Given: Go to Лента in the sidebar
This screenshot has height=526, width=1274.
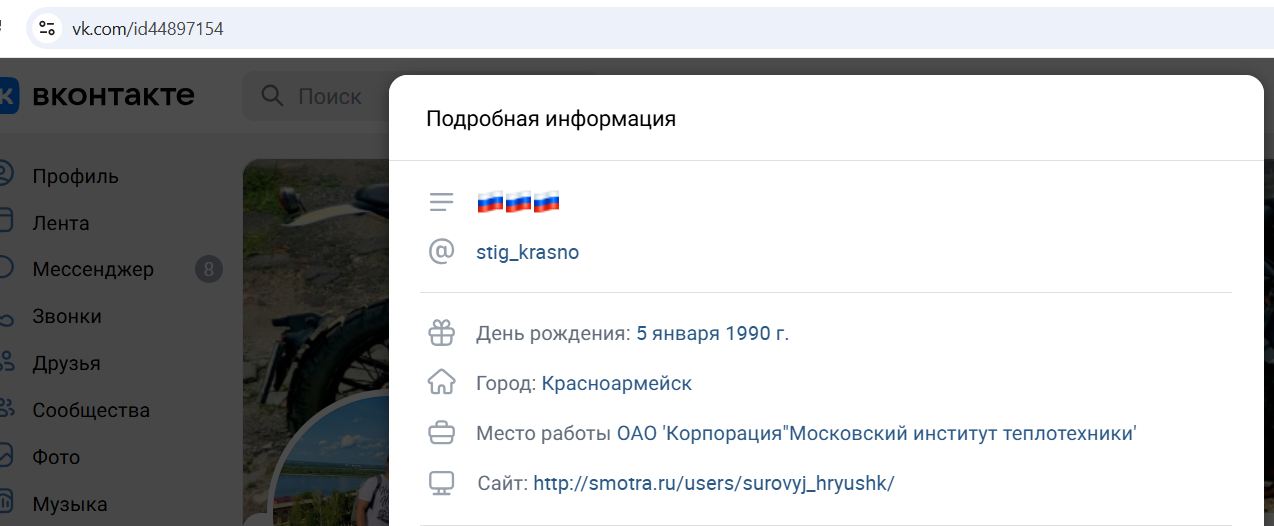Looking at the screenshot, I should 60,223.
